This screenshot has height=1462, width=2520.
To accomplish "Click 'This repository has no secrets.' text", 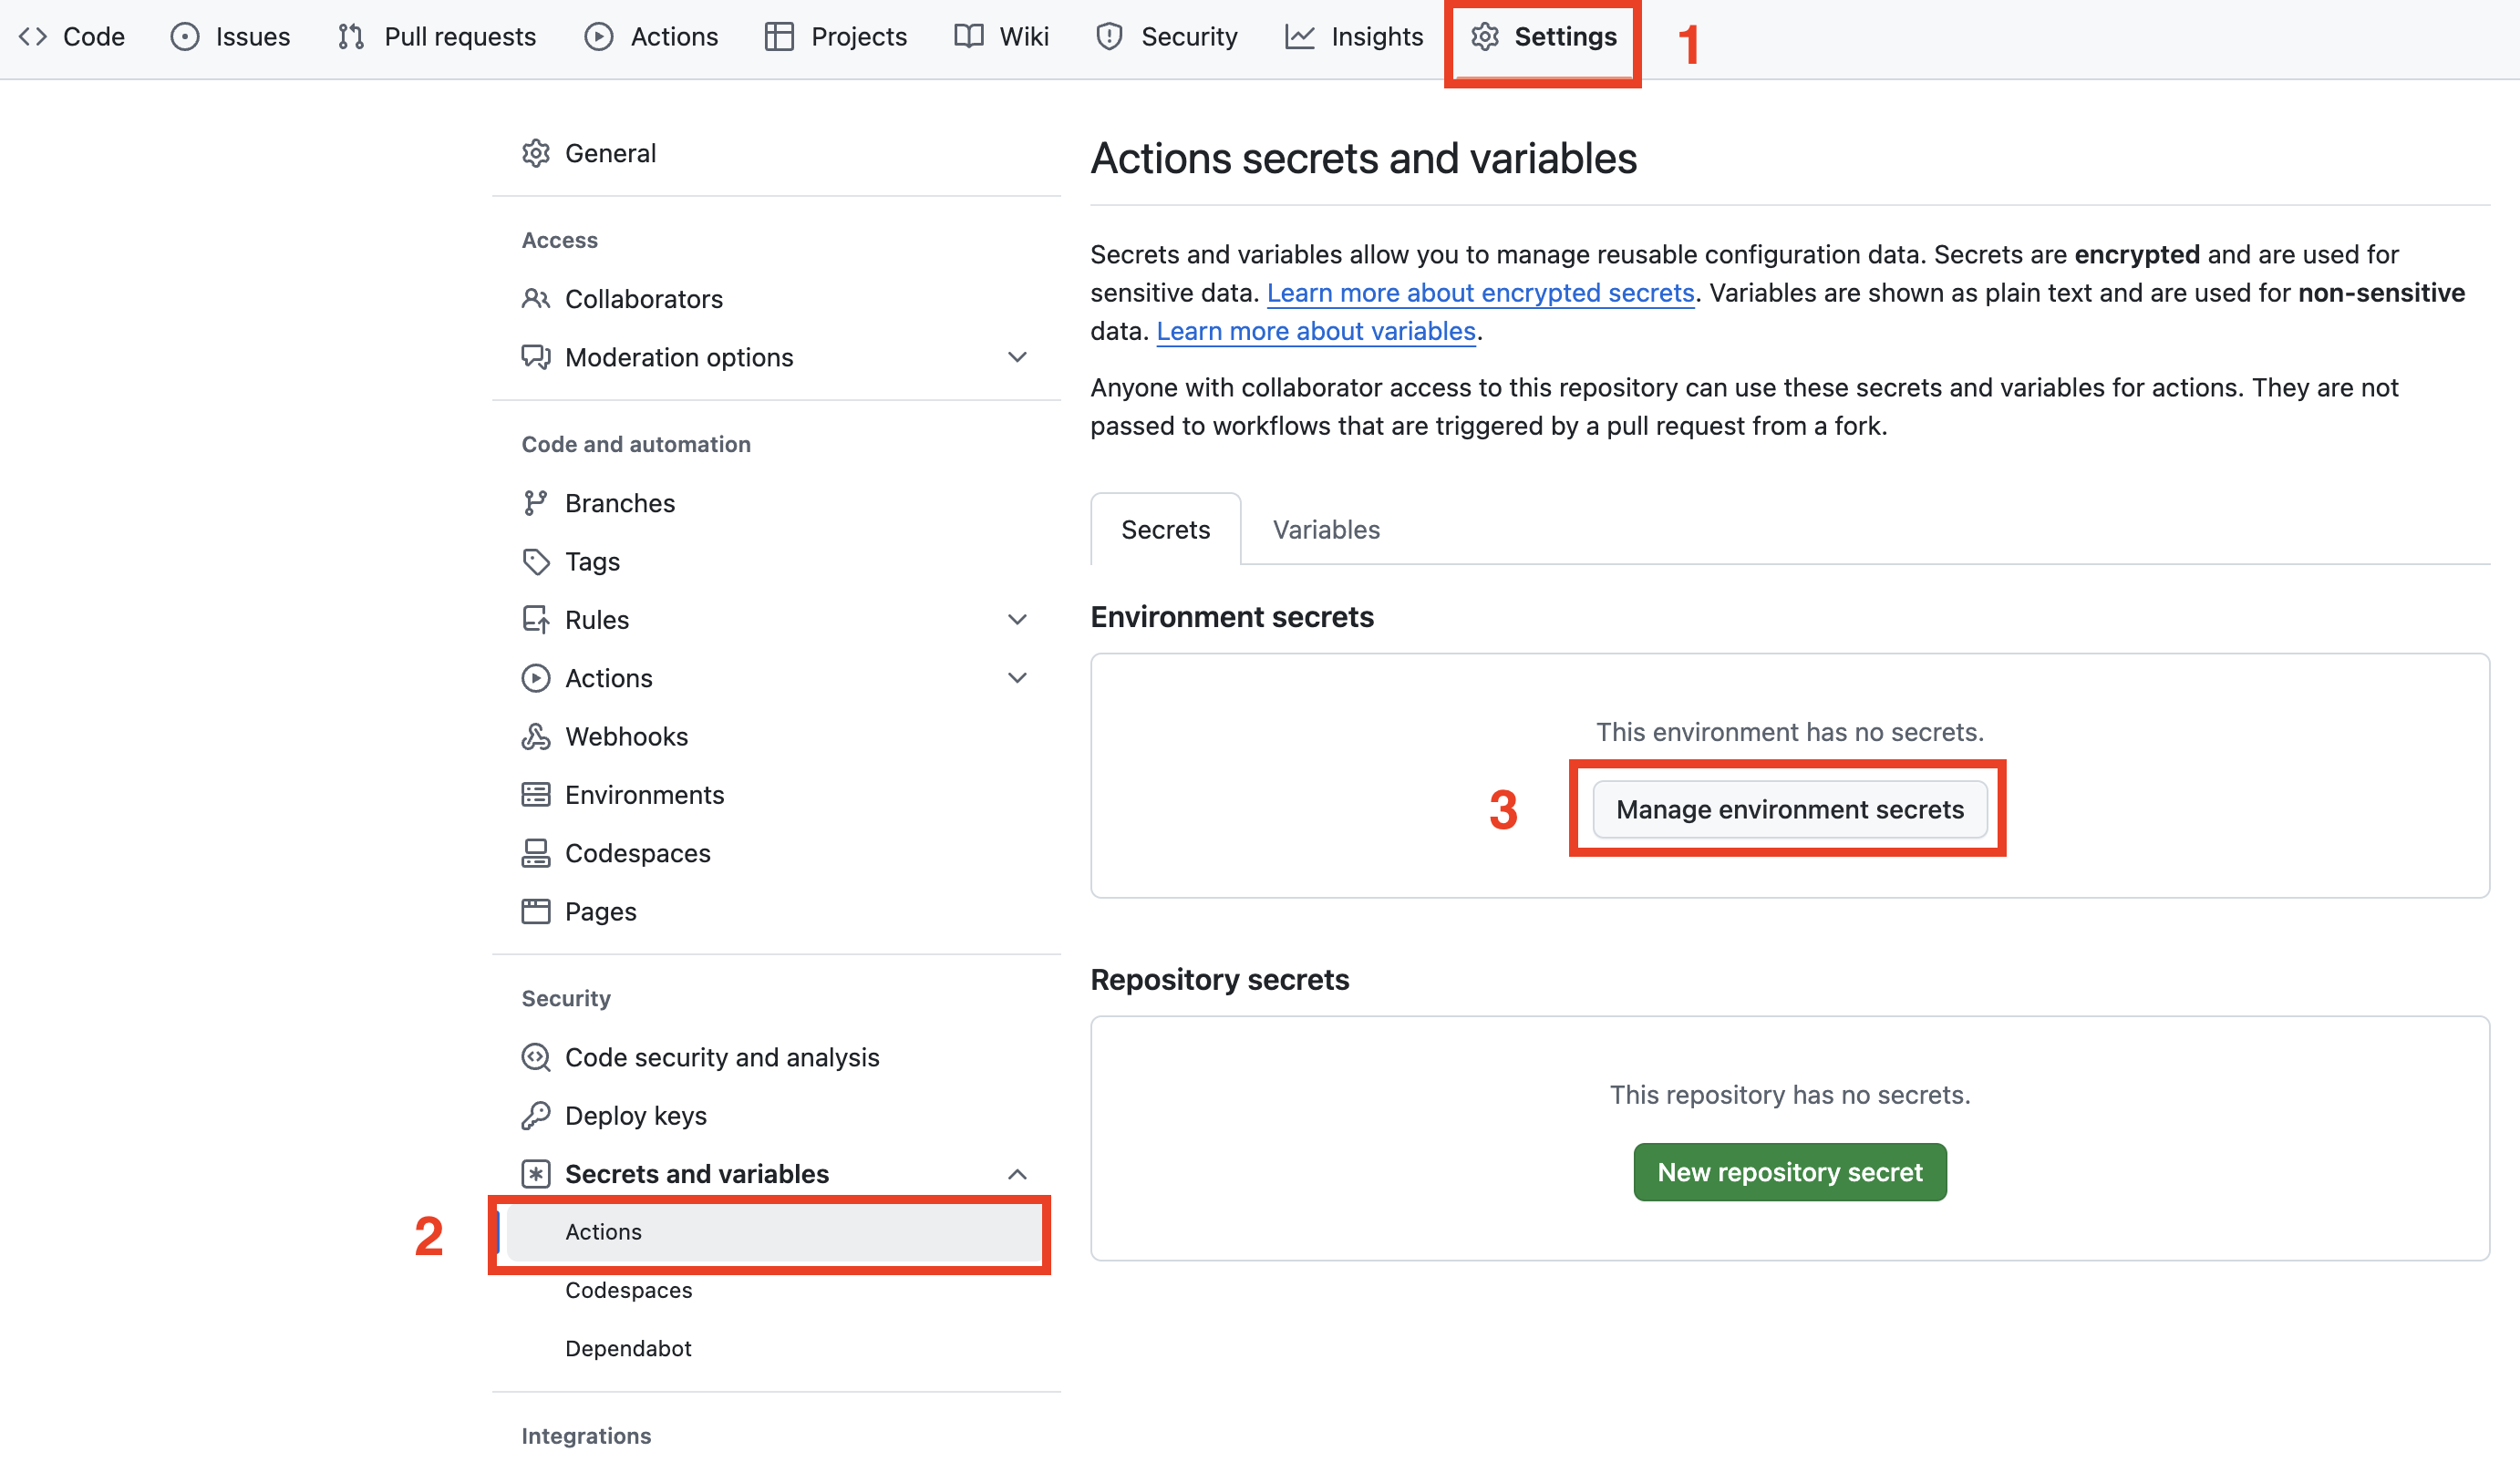I will click(1790, 1095).
